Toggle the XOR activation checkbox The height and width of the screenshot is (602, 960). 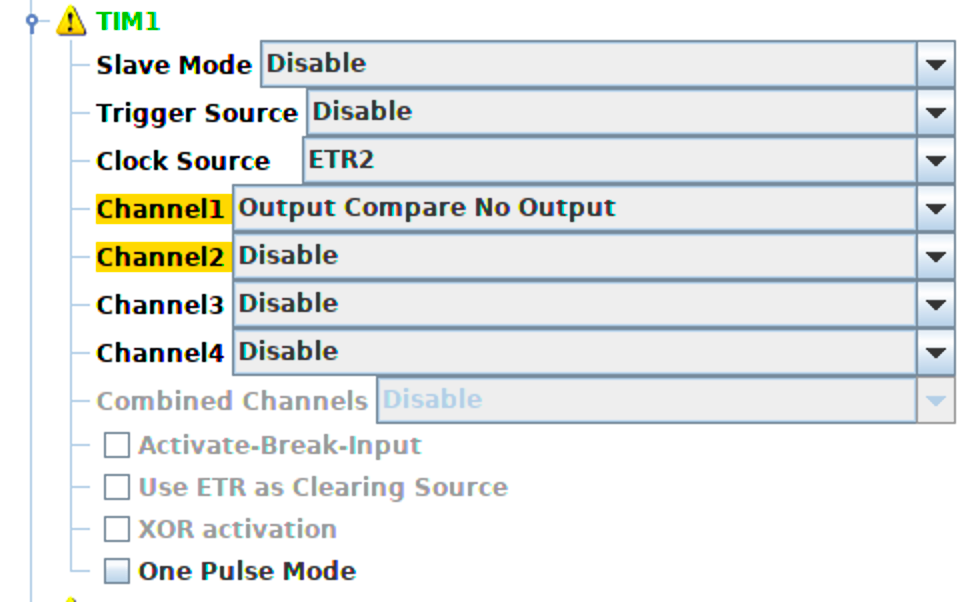point(116,529)
